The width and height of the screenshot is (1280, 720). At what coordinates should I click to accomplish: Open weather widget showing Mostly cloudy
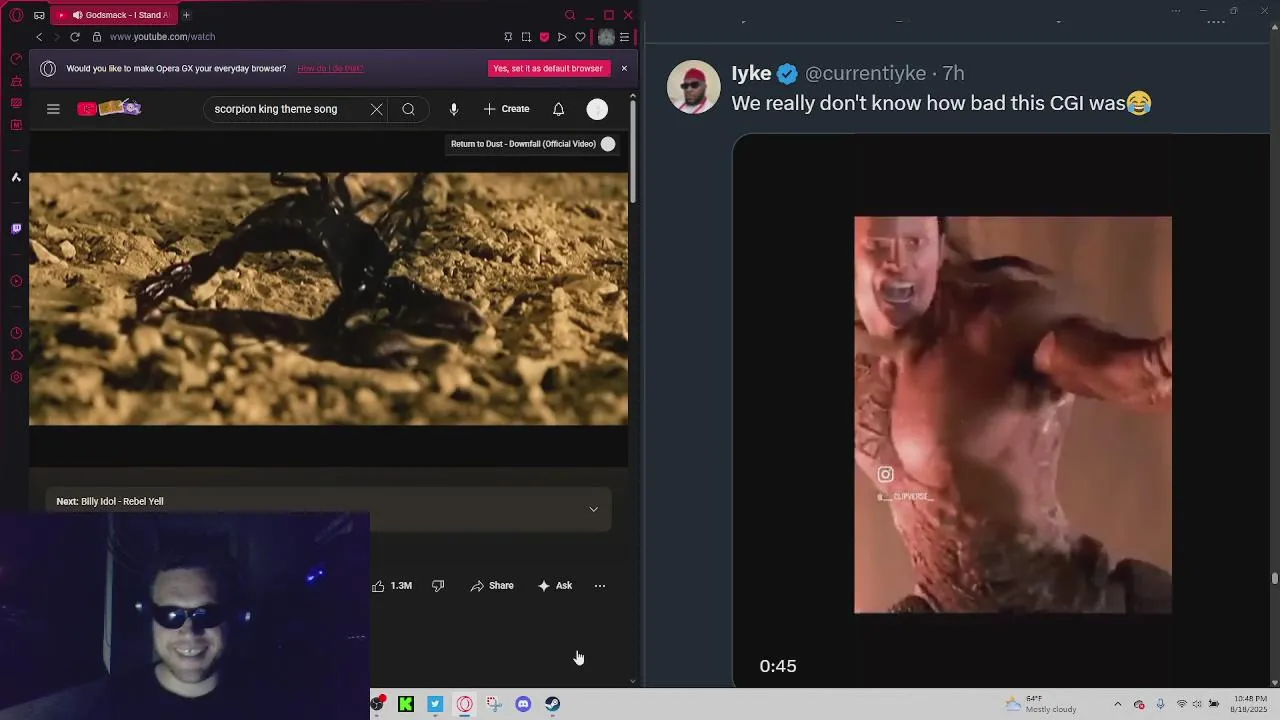(1041, 704)
